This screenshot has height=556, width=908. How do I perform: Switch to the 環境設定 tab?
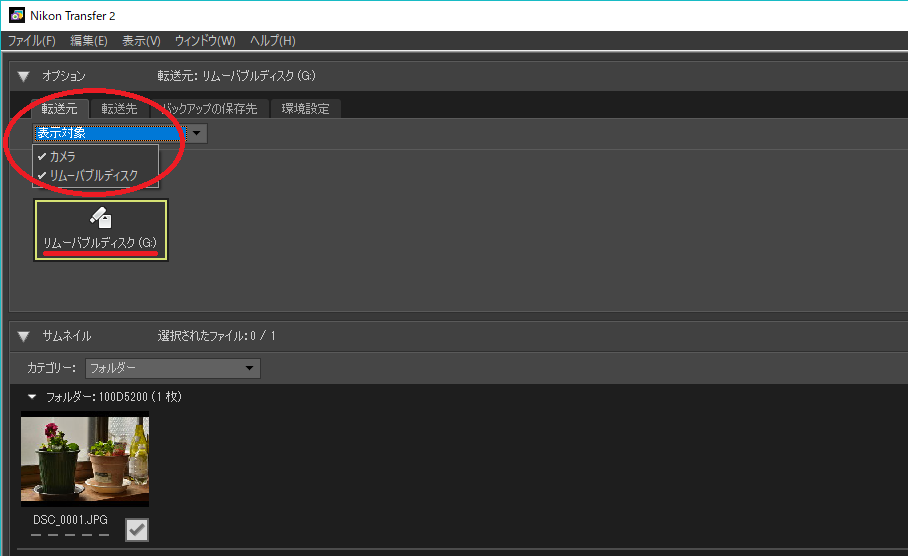(x=305, y=108)
